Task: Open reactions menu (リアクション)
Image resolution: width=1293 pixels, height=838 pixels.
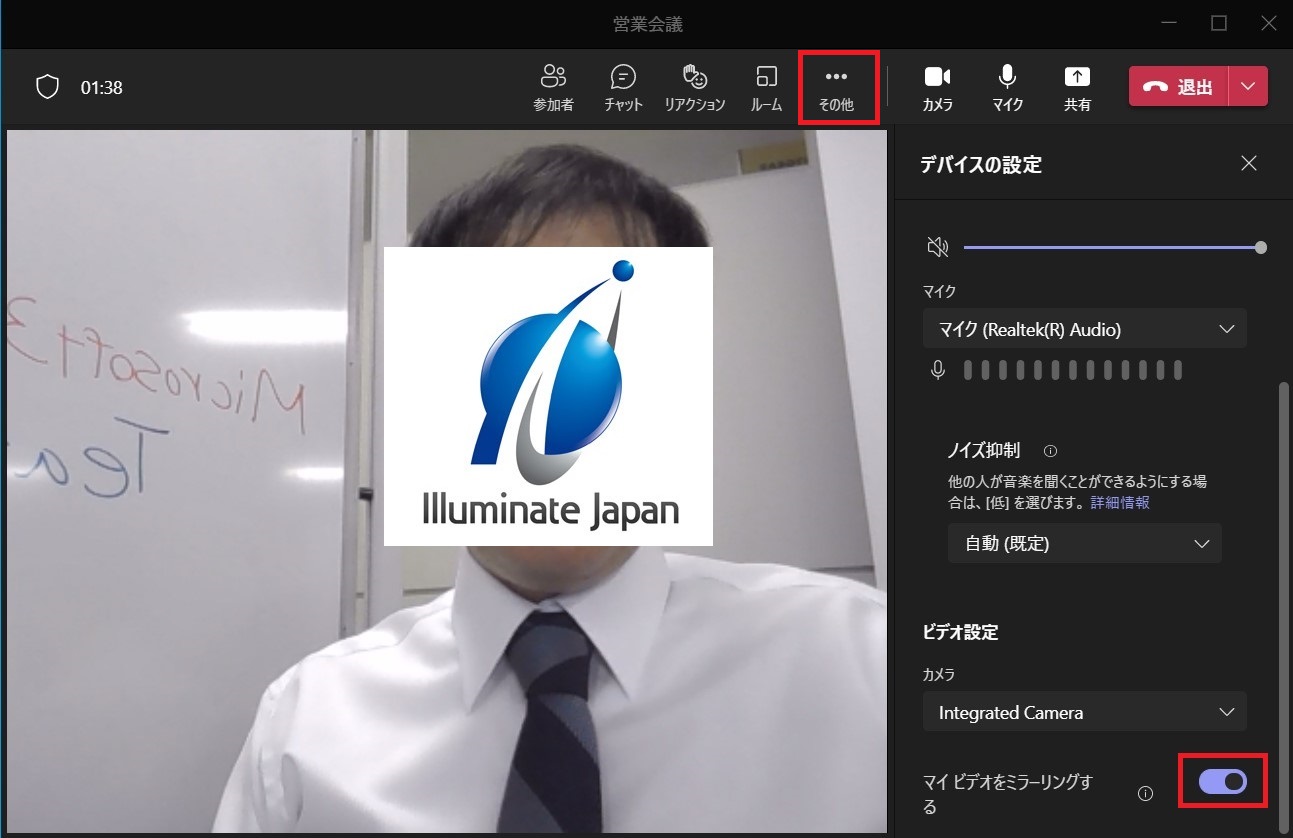Action: coord(694,87)
